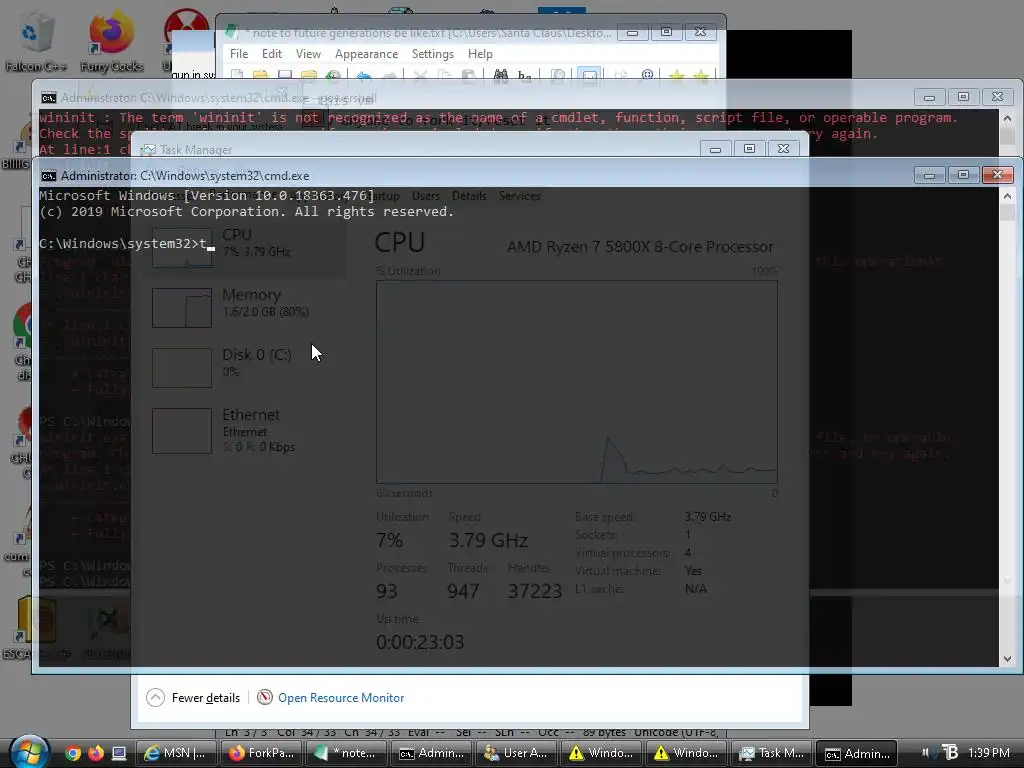Image resolution: width=1024 pixels, height=768 pixels.
Task: Open the Falcon C++ desktop icon
Action: click(x=36, y=42)
